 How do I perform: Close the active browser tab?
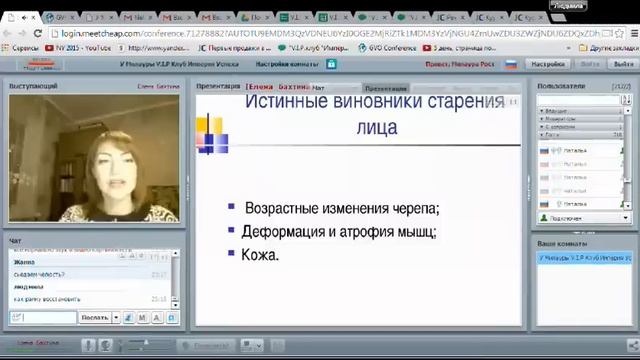(x=33, y=18)
